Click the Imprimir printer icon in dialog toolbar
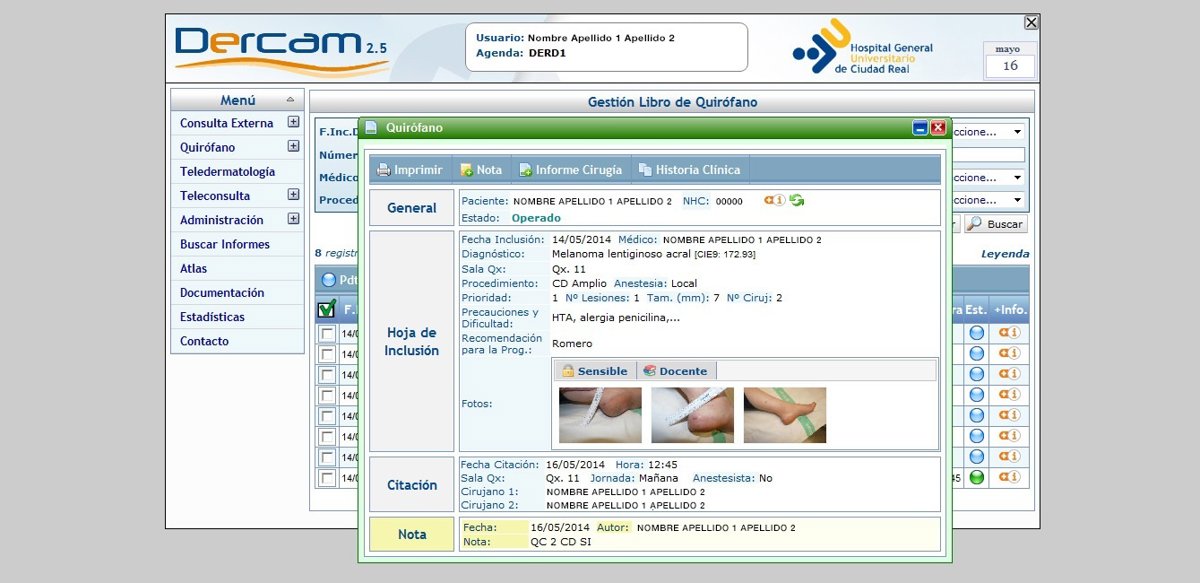The image size is (1200, 583). point(384,170)
